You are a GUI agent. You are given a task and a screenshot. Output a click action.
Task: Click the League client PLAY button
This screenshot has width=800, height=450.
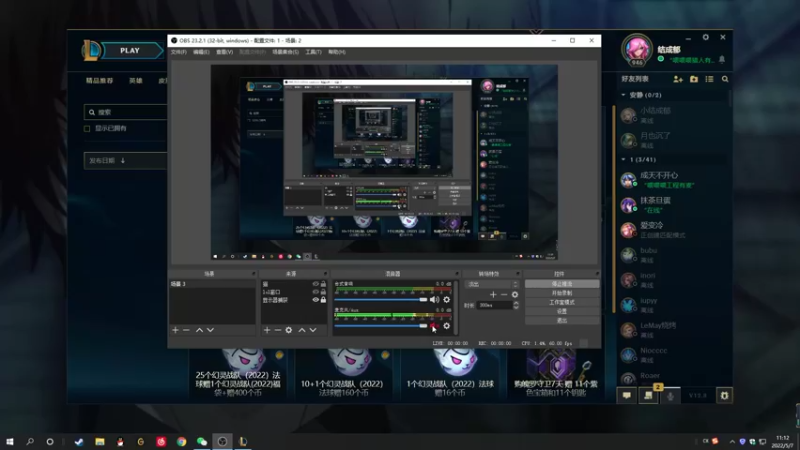tap(131, 51)
